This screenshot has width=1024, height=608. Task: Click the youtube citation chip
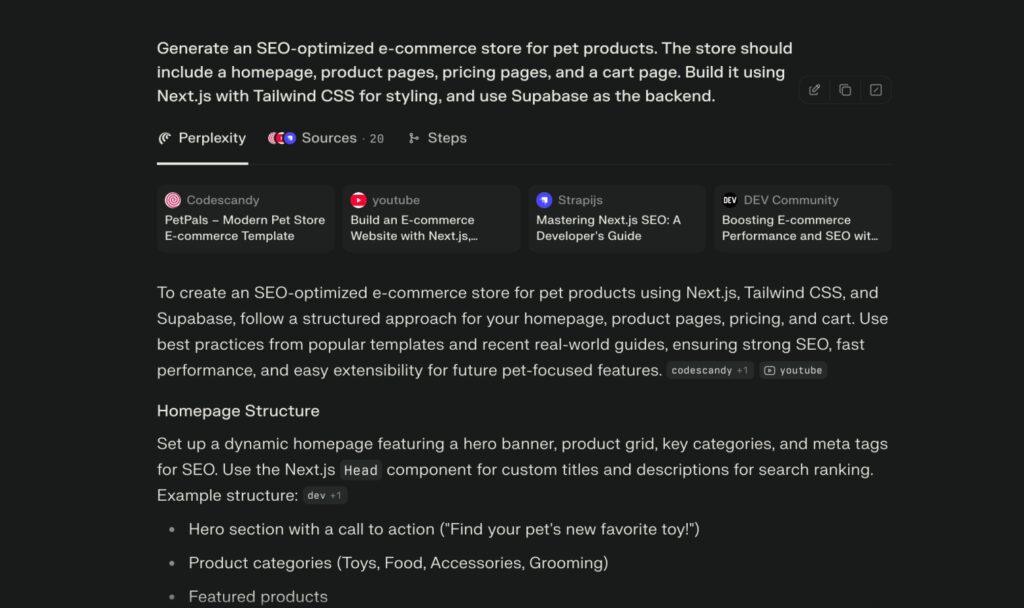[x=793, y=370]
